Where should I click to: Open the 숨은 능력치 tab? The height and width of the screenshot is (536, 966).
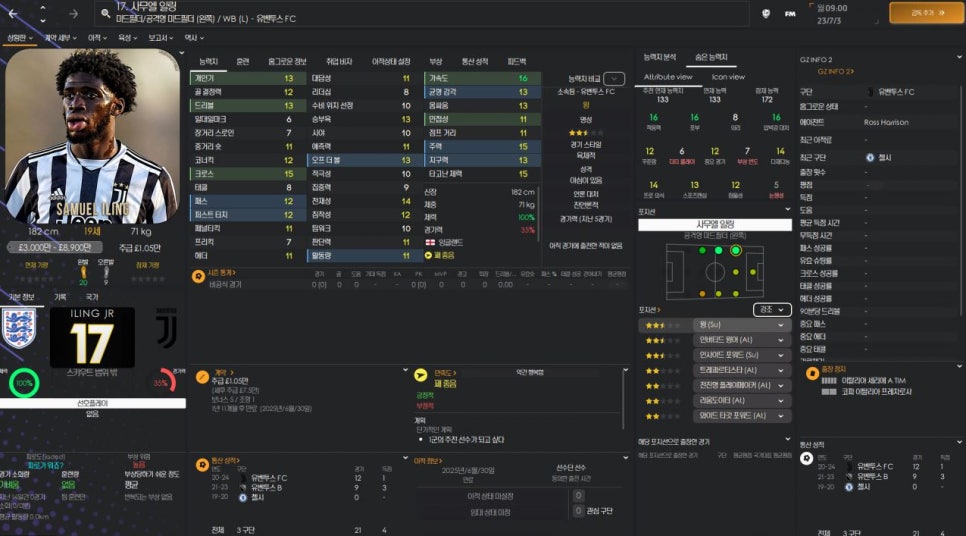[711, 58]
